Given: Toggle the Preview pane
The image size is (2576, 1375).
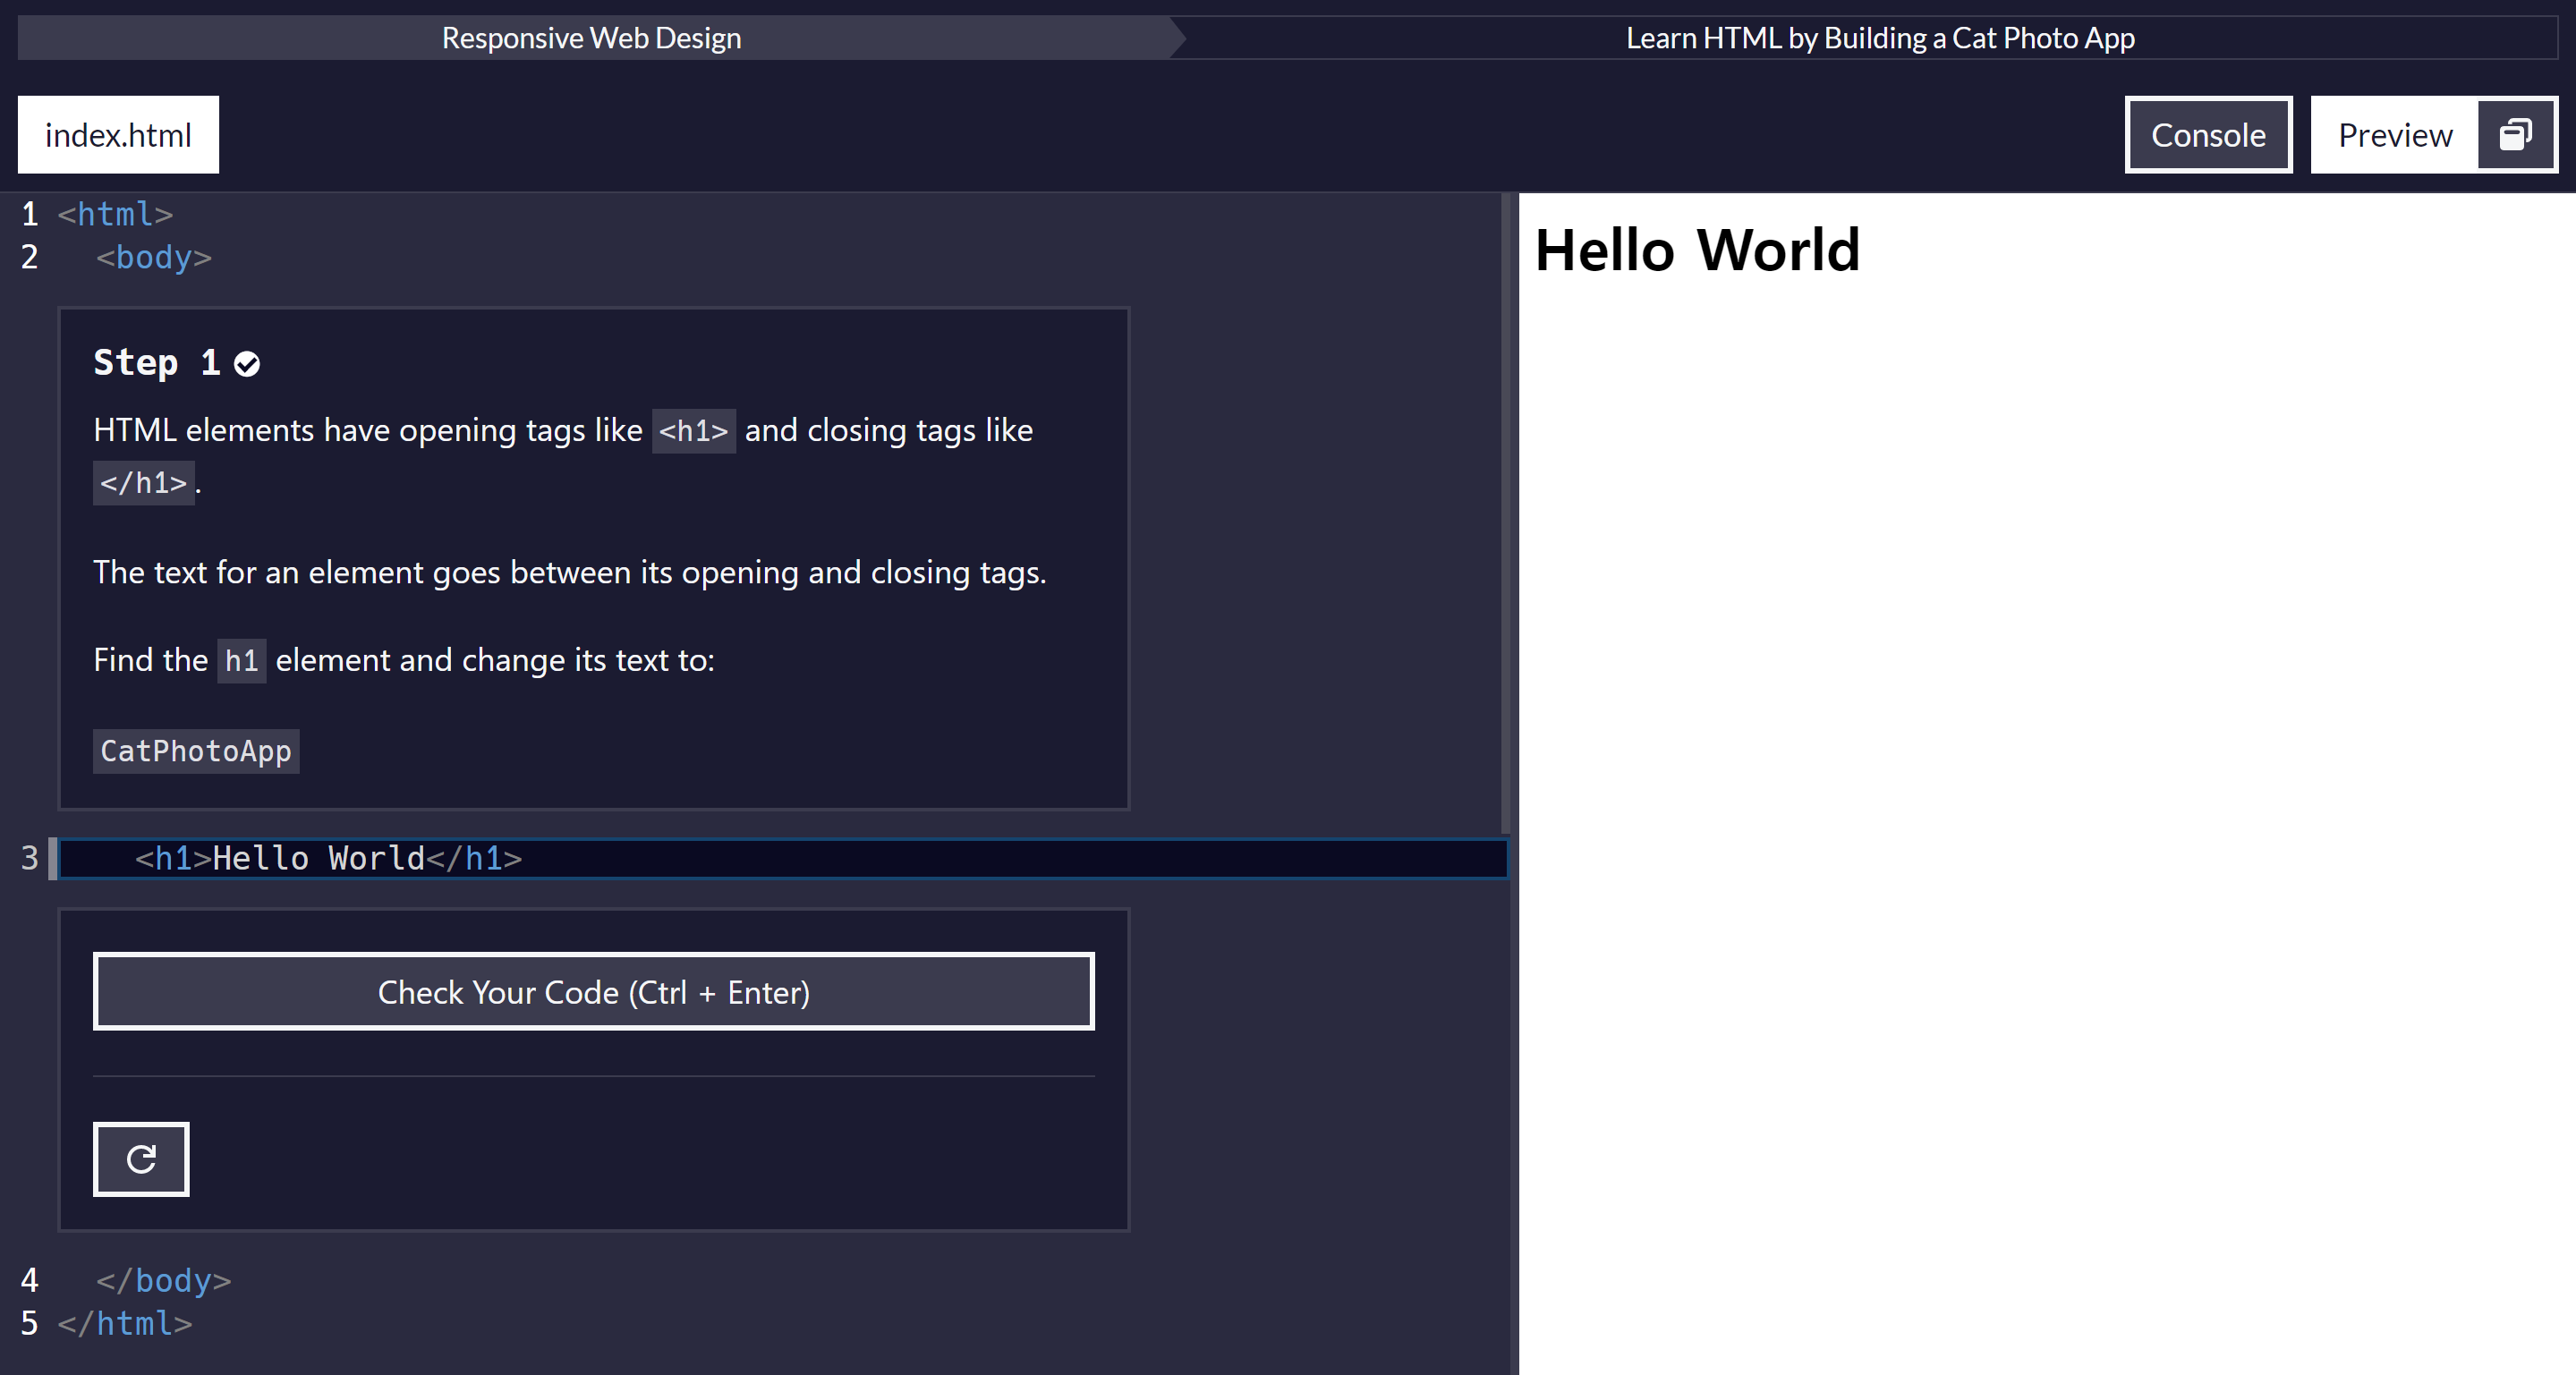Looking at the screenshot, I should pyautogui.click(x=2394, y=135).
